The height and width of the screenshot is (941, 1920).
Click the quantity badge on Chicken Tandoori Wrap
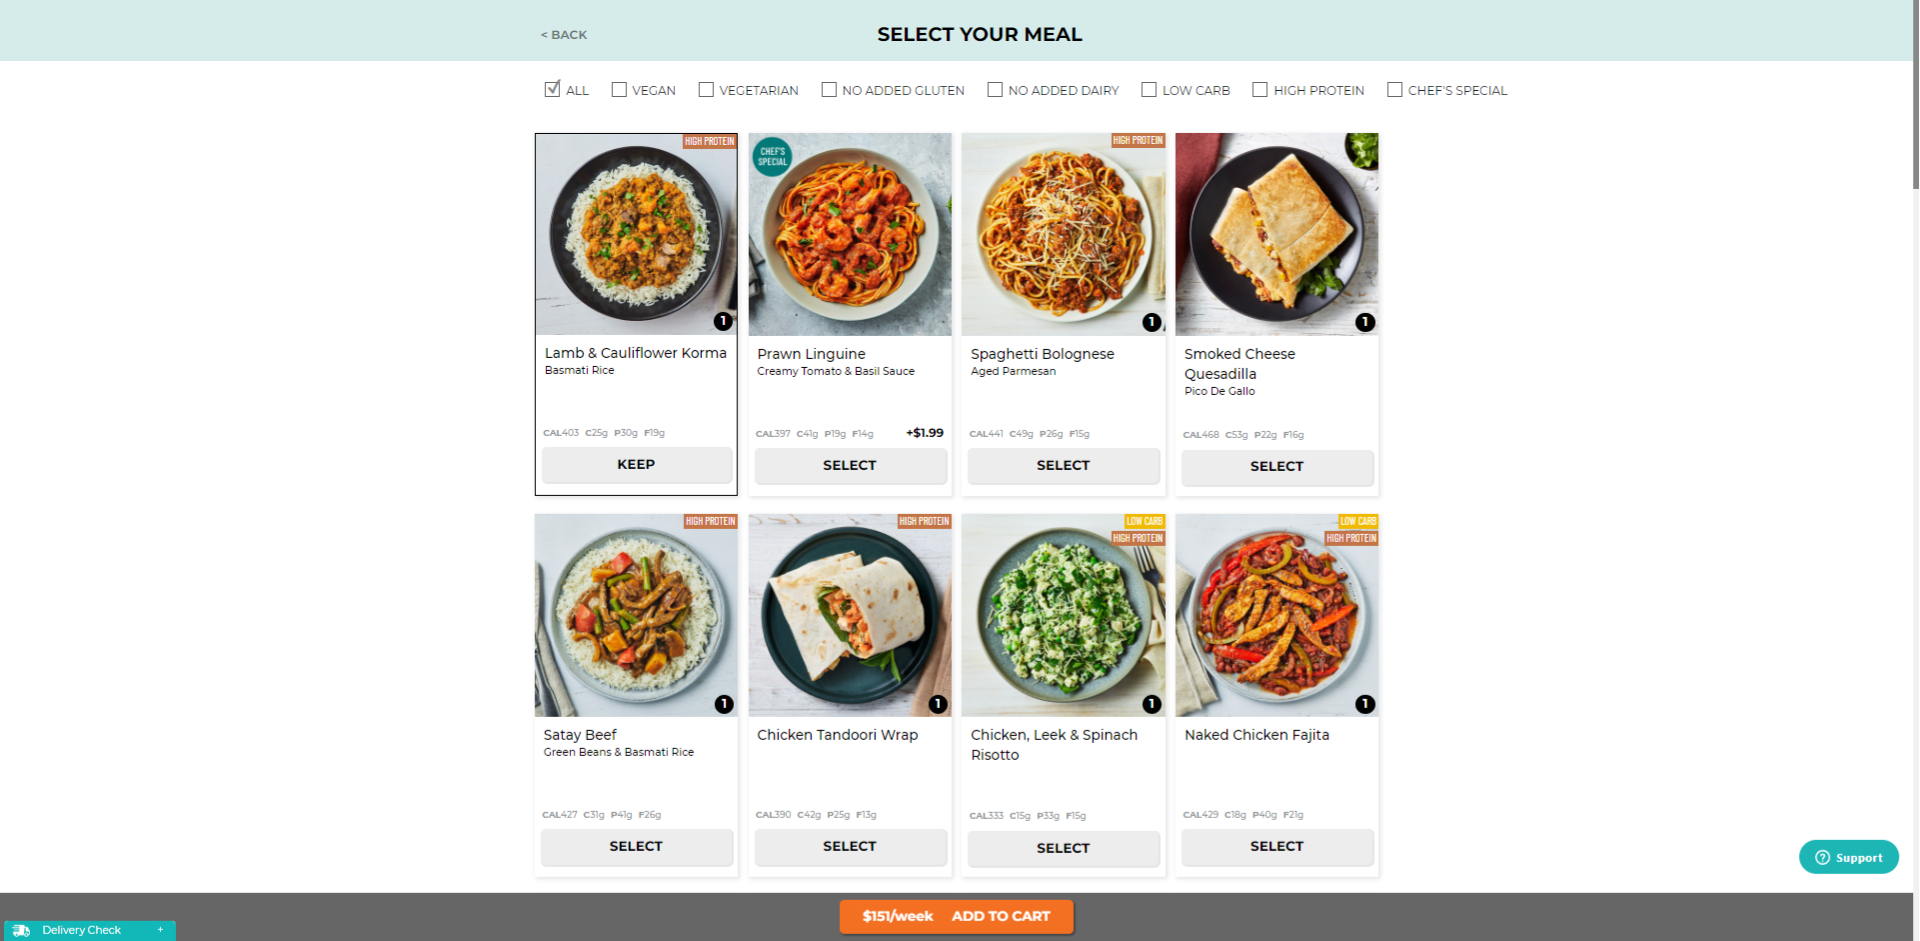point(938,704)
